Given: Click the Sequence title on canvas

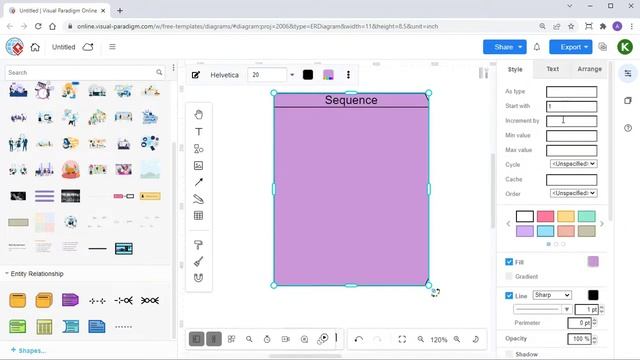Looking at the screenshot, I should [x=351, y=100].
